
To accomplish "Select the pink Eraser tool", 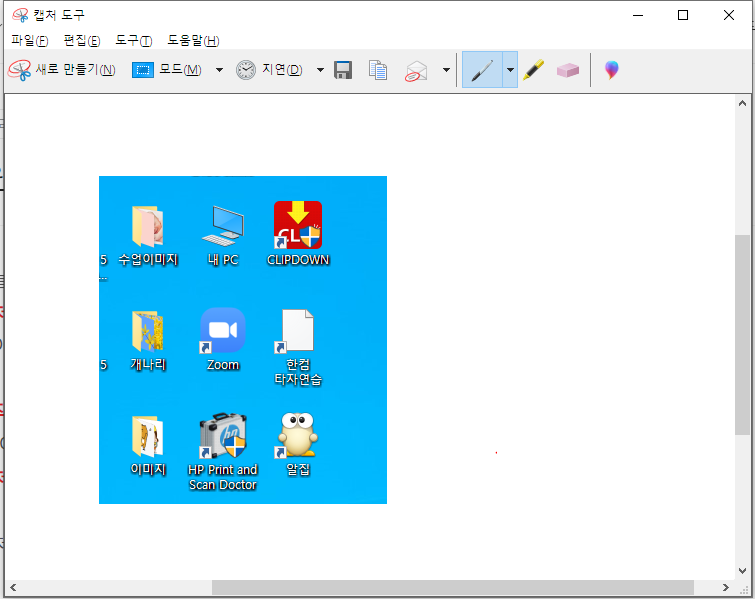I will click(568, 70).
